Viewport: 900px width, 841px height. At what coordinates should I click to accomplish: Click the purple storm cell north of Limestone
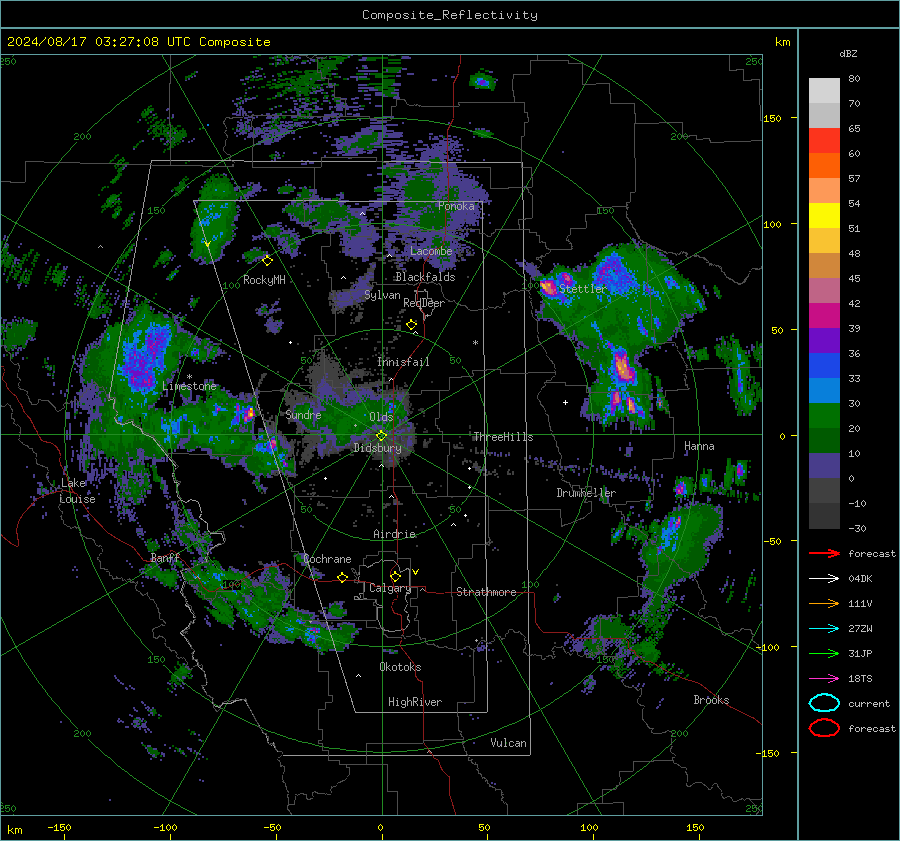(145, 356)
